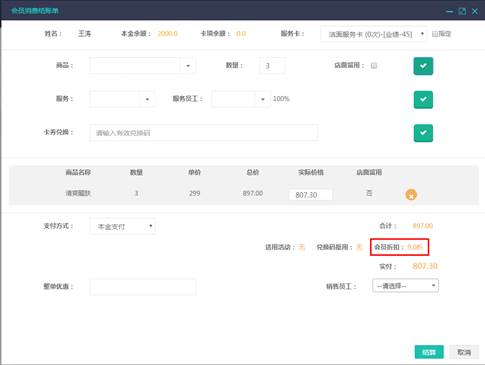Click the 卡项余额 value 0.0
The height and width of the screenshot is (365, 485).
(x=241, y=34)
